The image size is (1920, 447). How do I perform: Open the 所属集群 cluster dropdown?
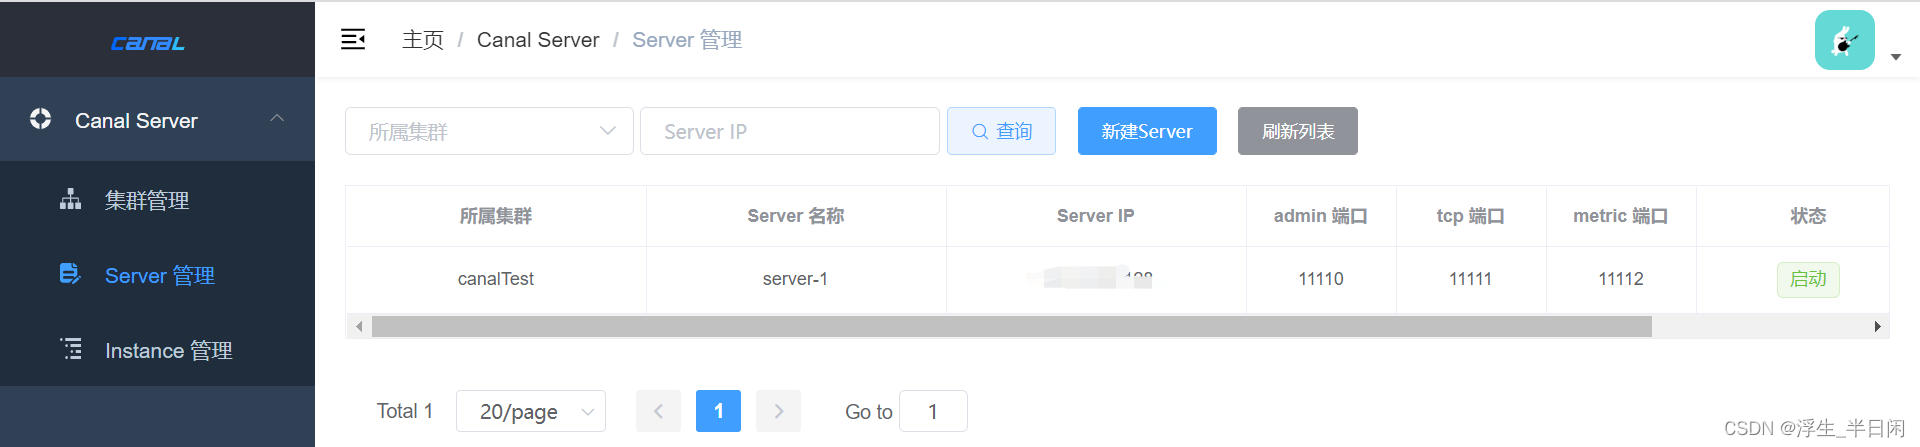tap(489, 131)
